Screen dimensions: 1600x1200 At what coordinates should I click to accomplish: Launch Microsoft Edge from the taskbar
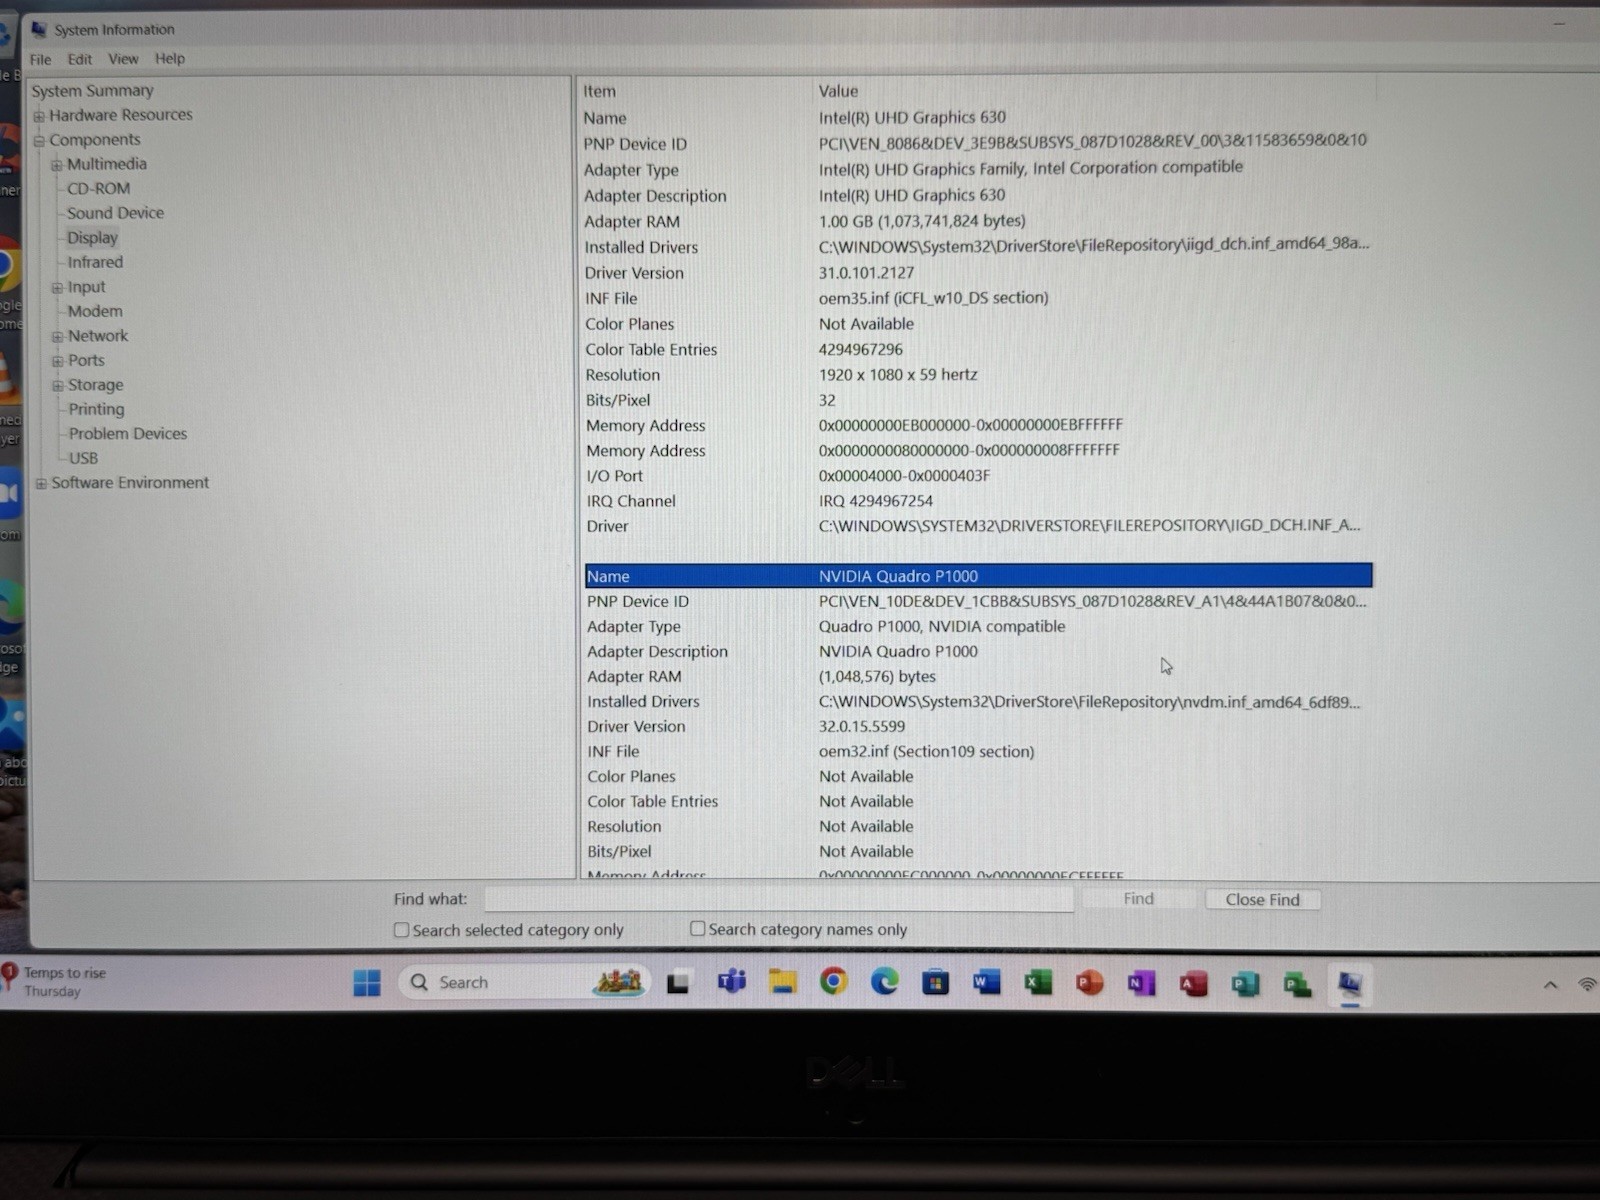(x=884, y=983)
